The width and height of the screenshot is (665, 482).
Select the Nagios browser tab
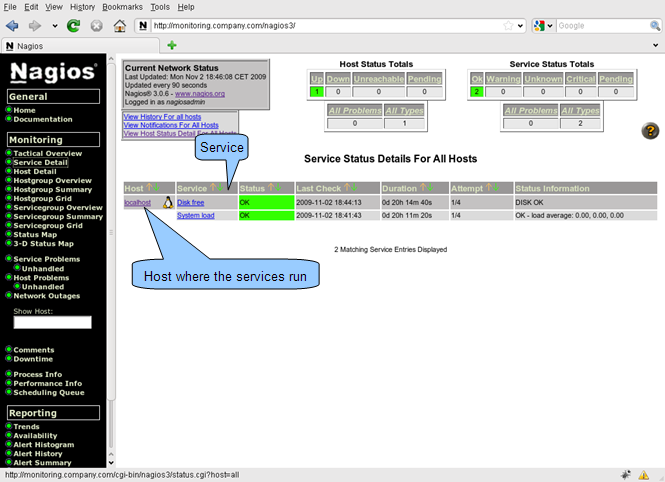click(81, 46)
